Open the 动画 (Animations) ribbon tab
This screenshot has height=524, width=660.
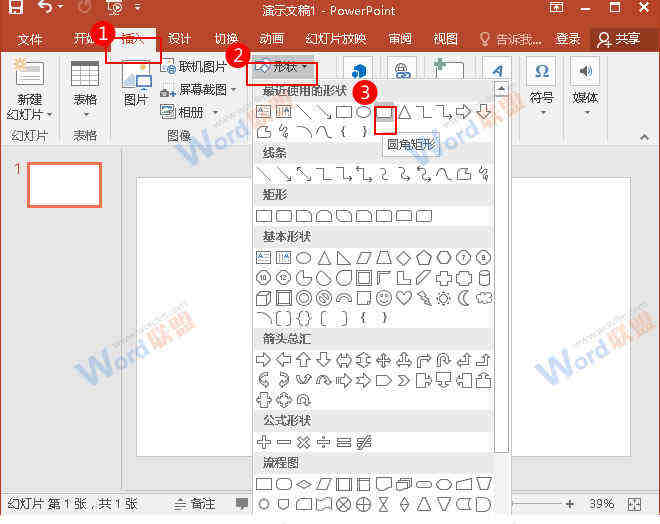271,39
